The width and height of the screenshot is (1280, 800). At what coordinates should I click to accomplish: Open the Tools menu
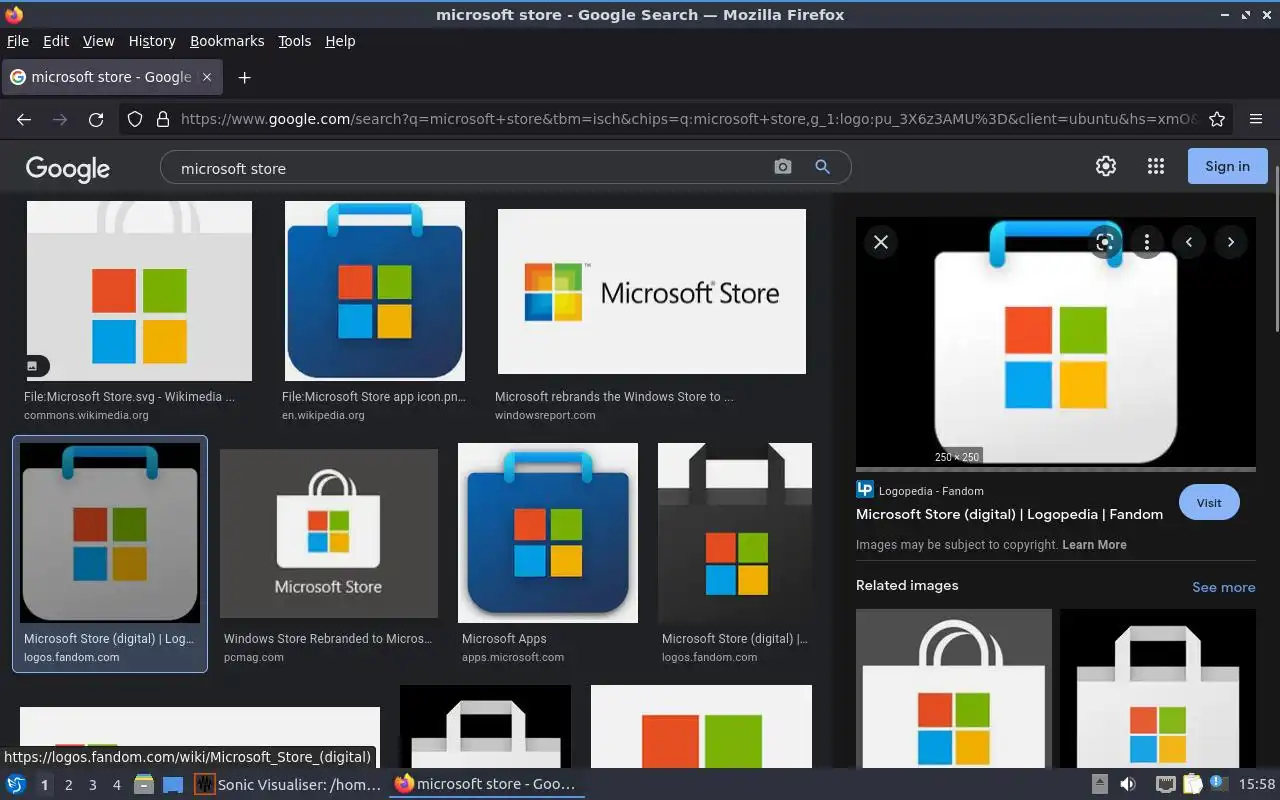tap(294, 41)
